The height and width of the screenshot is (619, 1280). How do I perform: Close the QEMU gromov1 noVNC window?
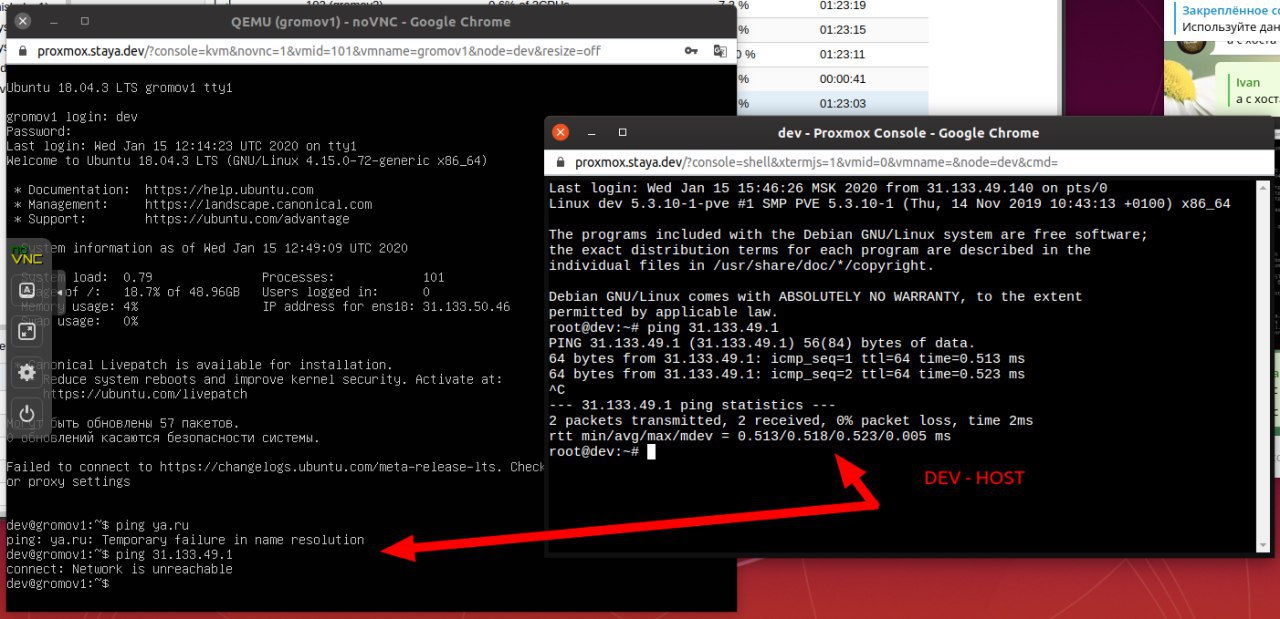coord(23,21)
